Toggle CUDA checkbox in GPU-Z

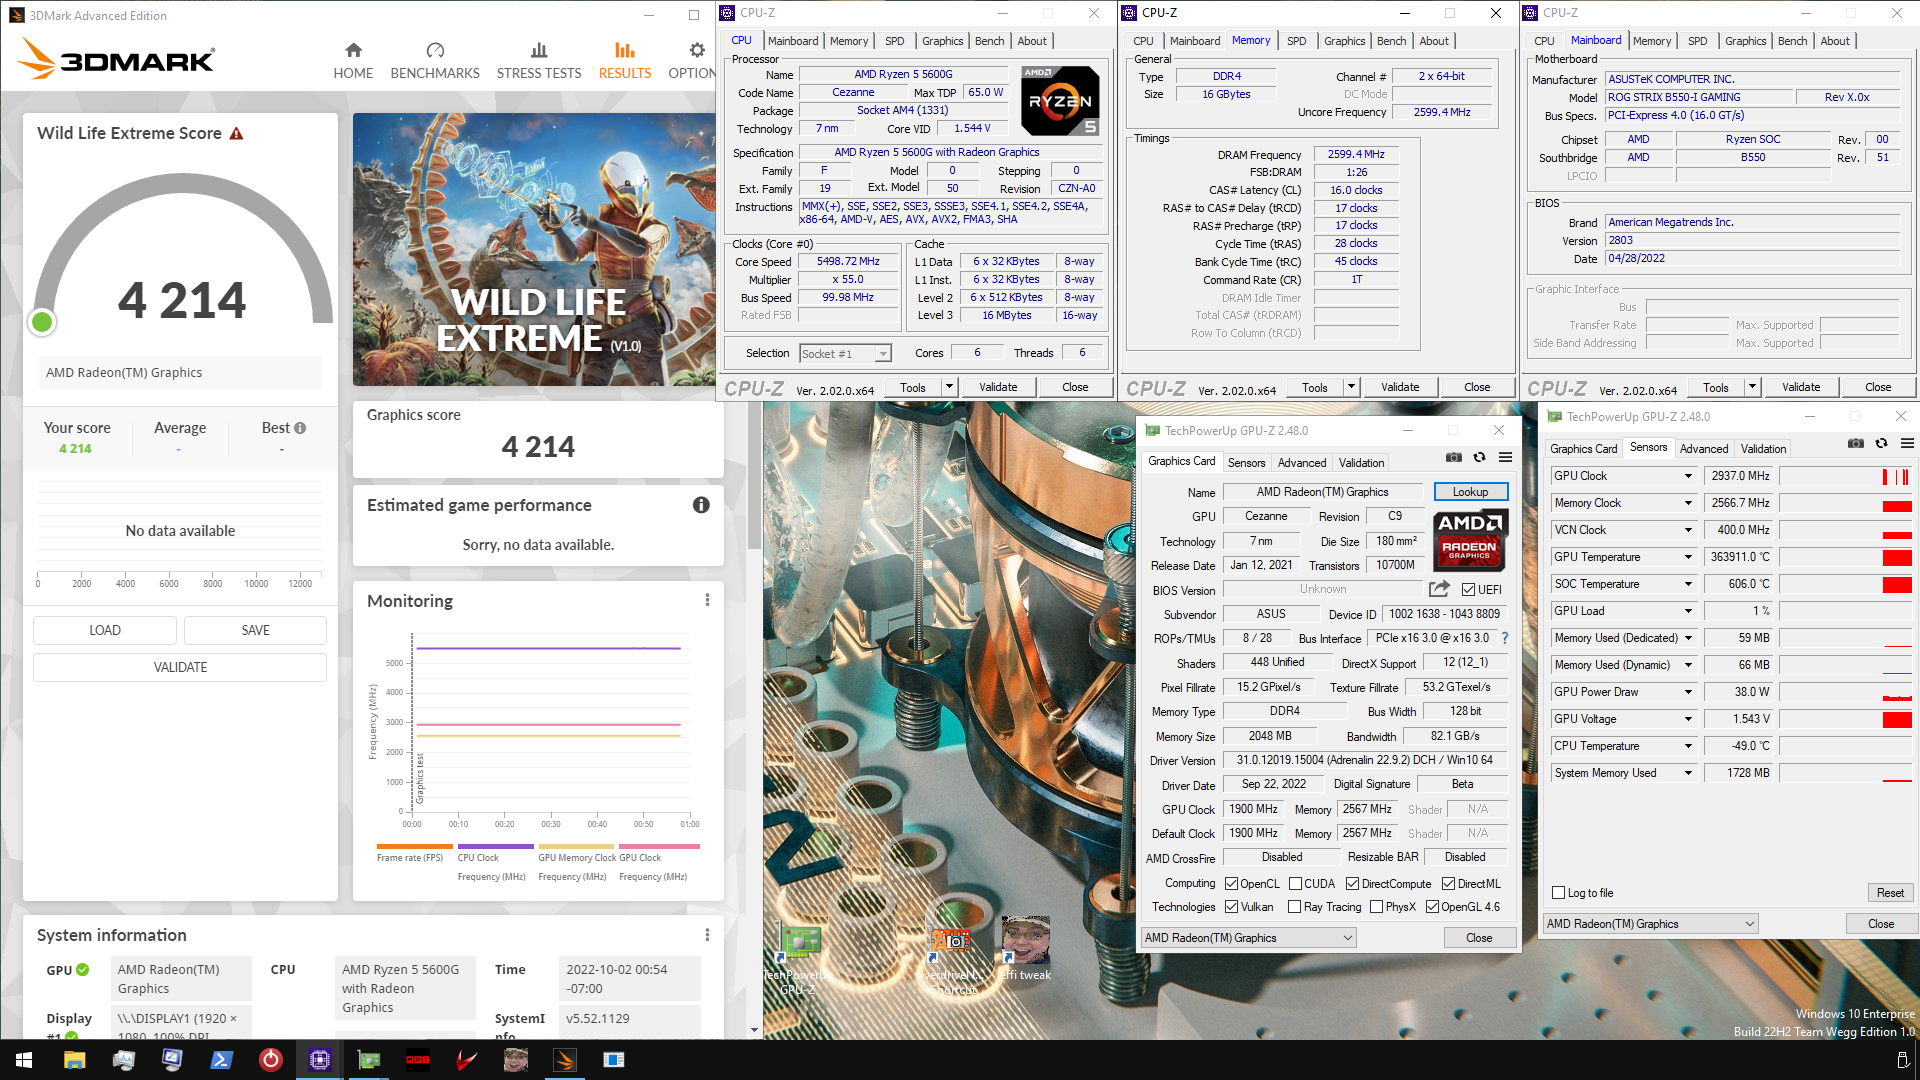tap(1295, 884)
